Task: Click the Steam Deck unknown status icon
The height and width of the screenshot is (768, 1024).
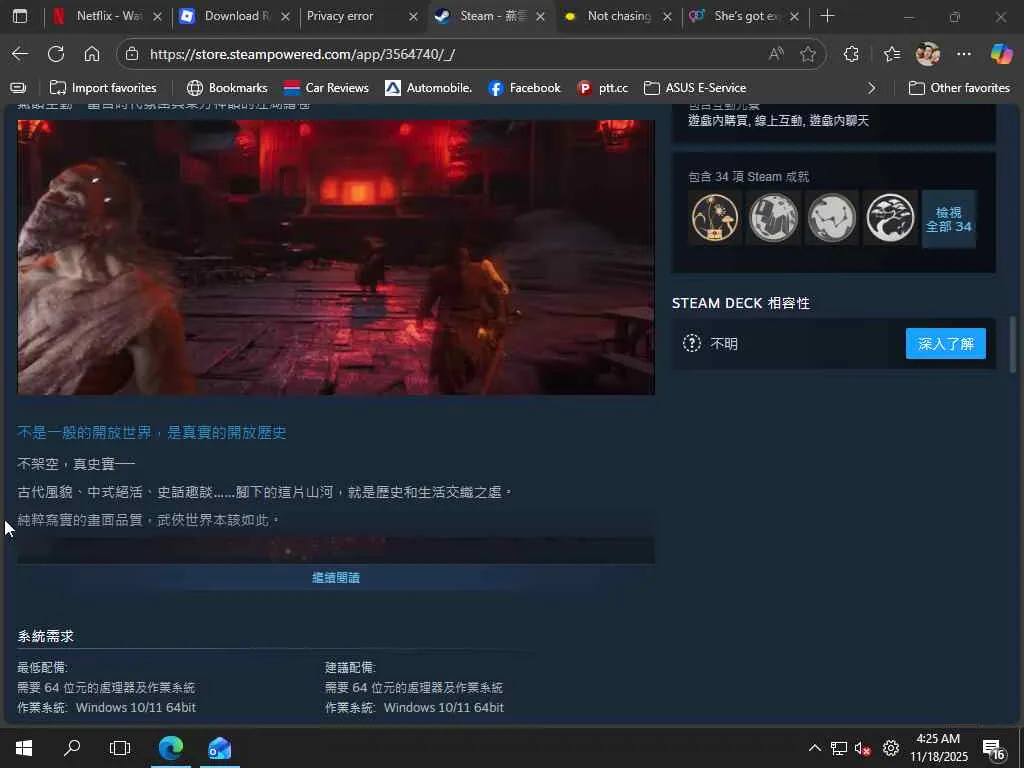Action: tap(692, 344)
